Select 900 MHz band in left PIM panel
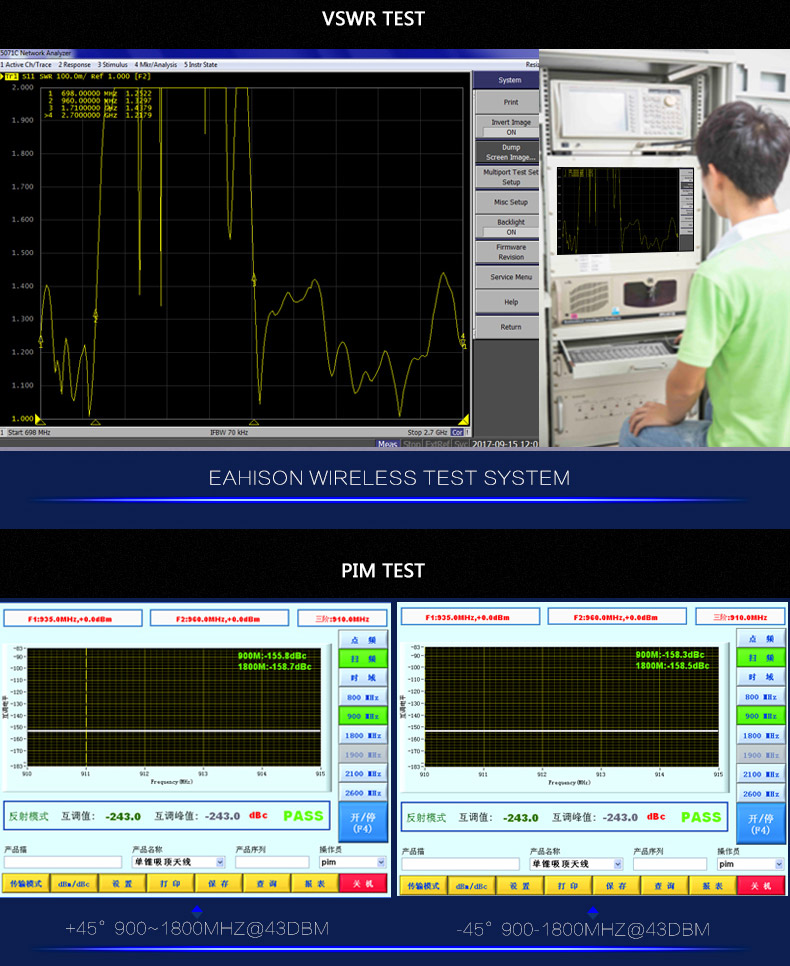This screenshot has width=790, height=966. coord(362,716)
